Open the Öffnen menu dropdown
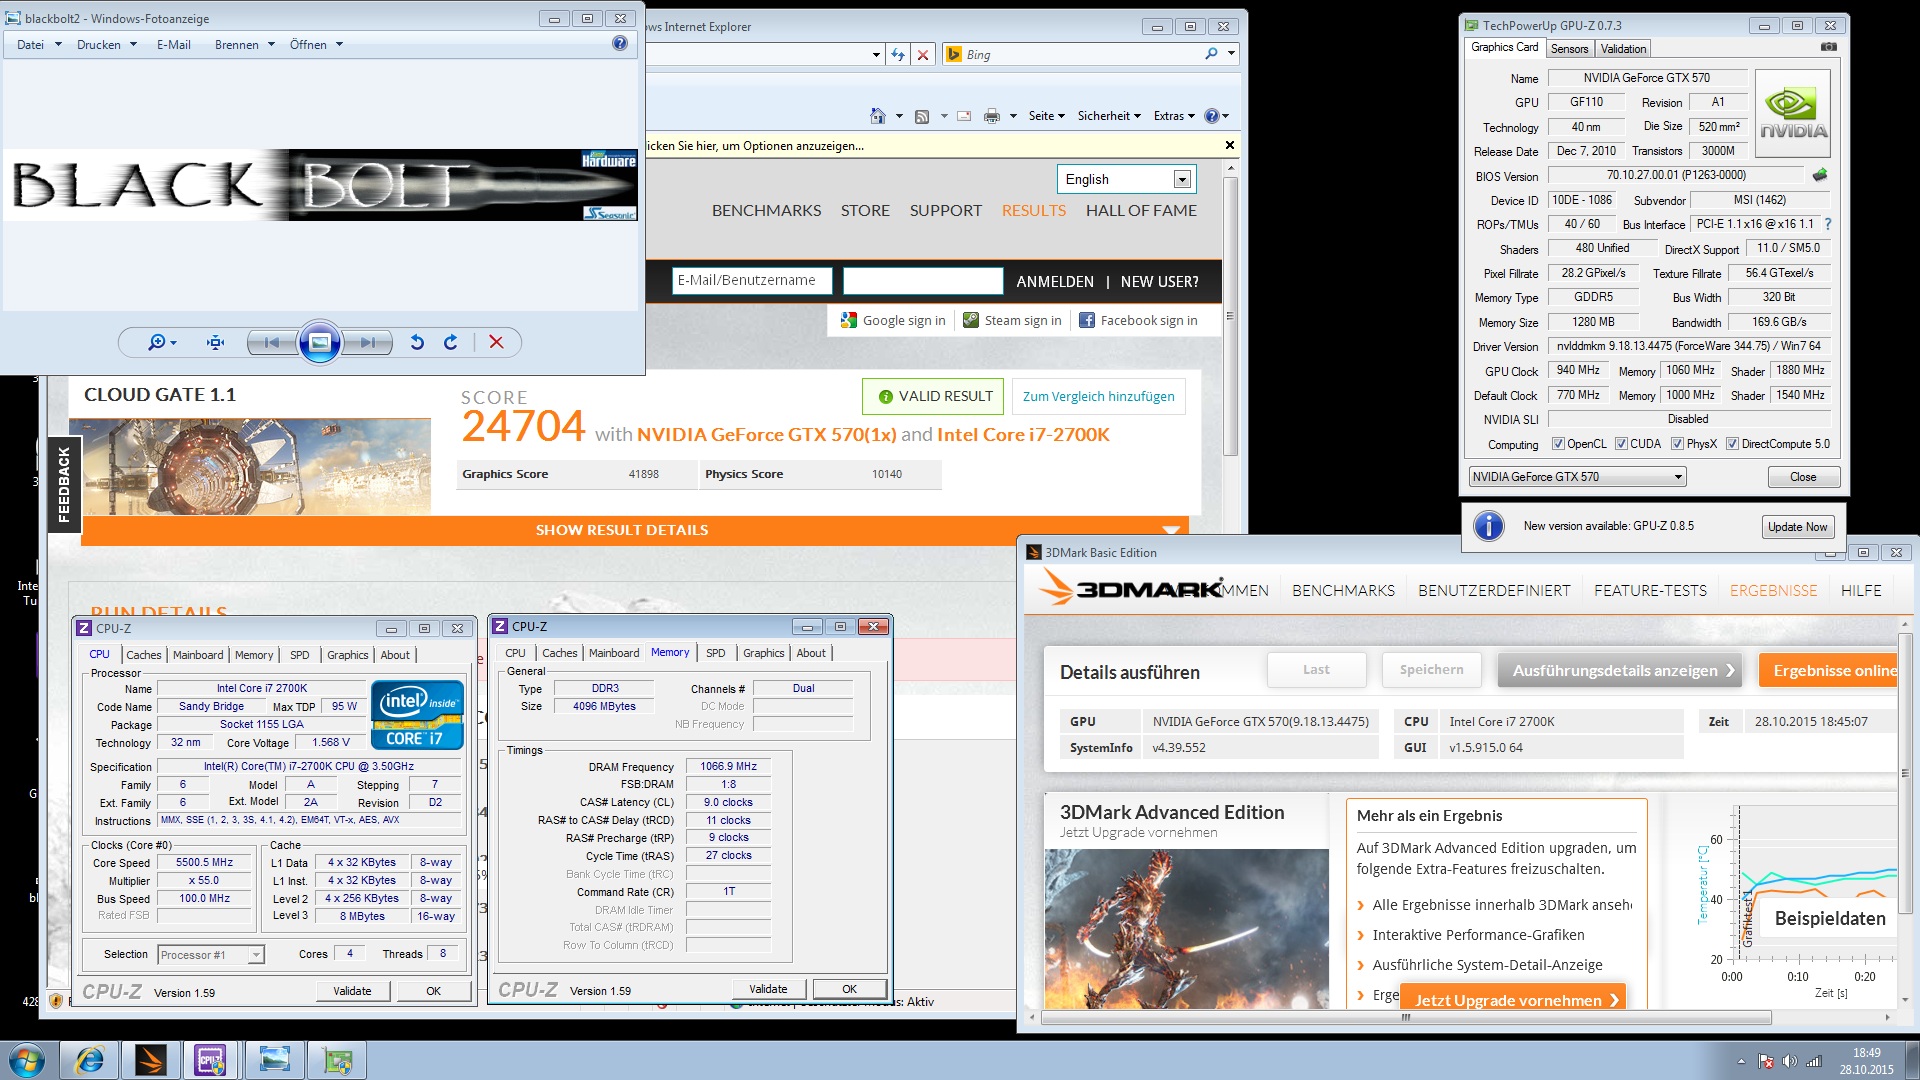The width and height of the screenshot is (1920, 1080). coord(316,44)
